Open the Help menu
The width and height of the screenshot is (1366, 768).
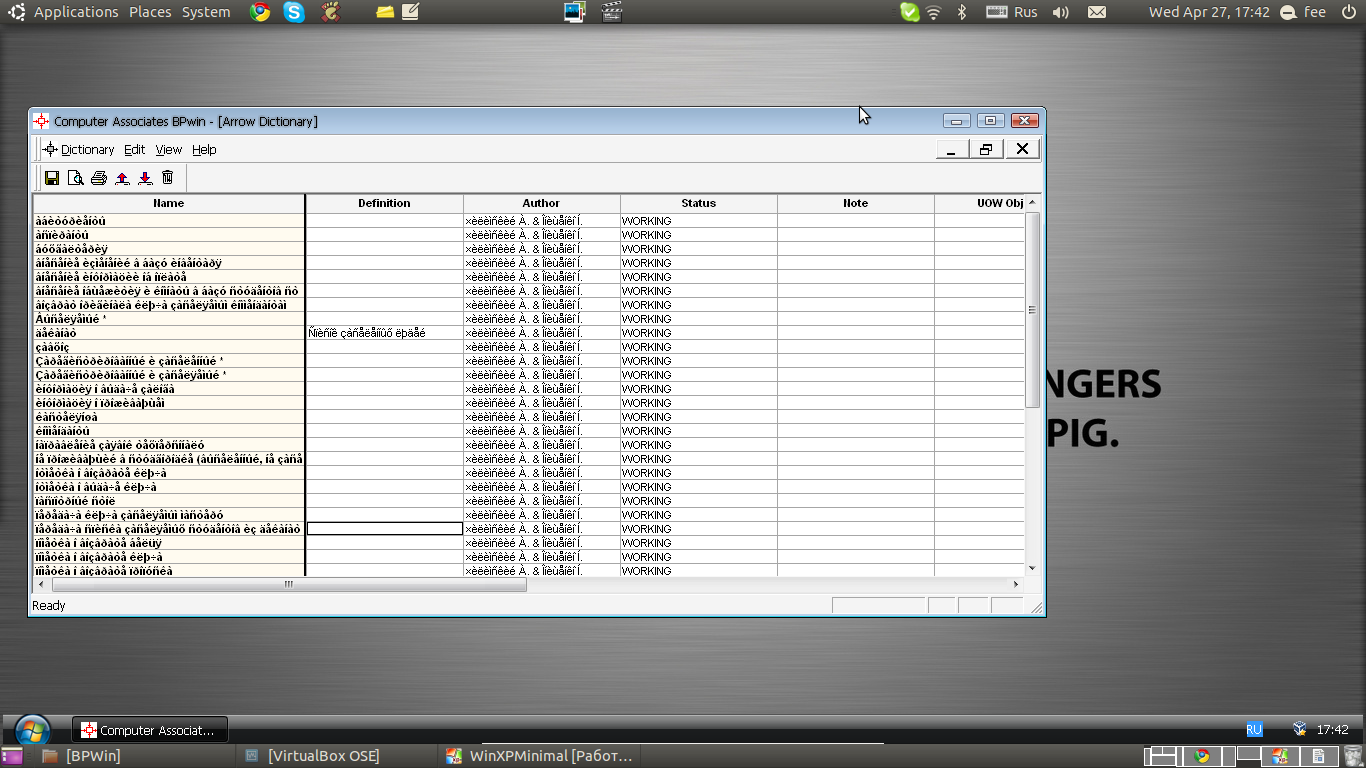coord(204,150)
